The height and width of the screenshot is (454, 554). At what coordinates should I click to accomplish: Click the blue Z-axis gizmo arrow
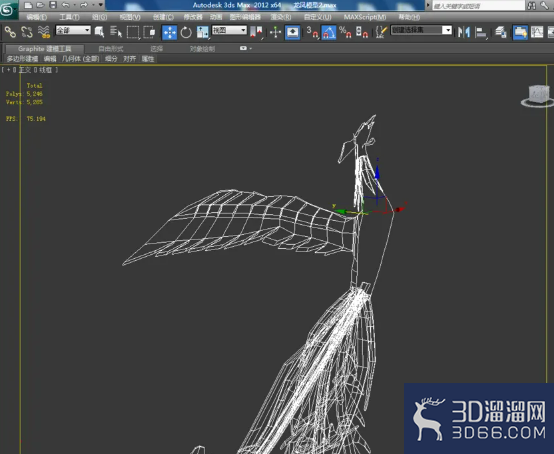(x=377, y=172)
